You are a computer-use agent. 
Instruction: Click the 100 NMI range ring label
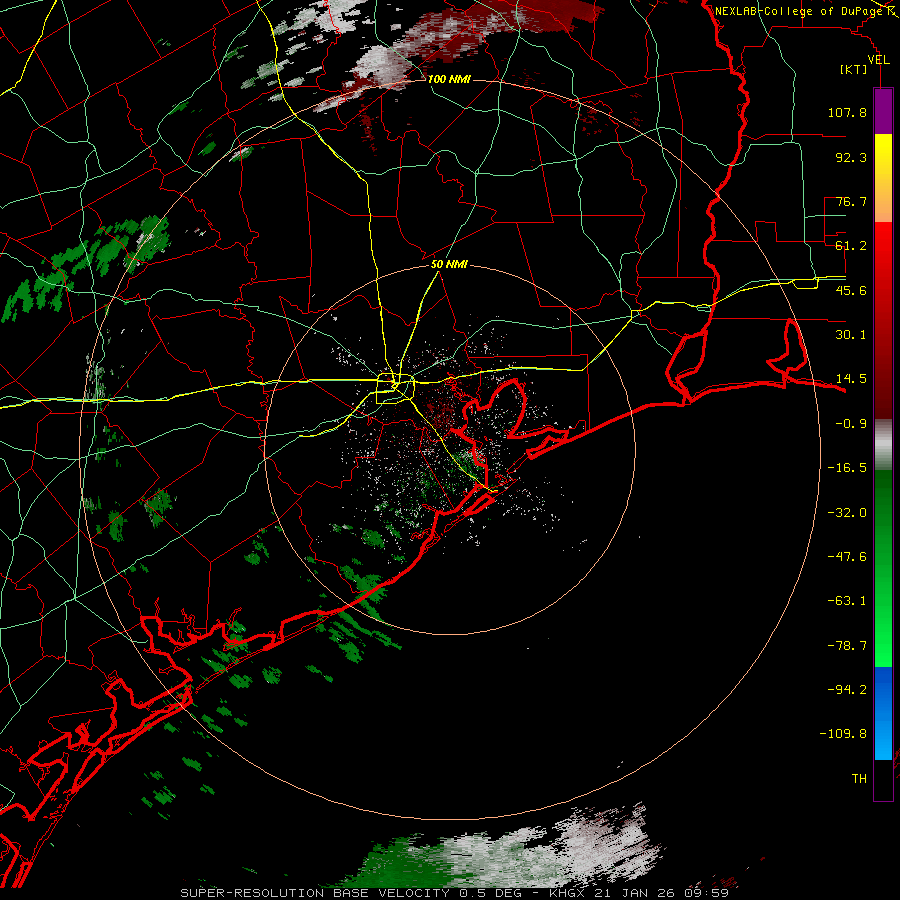[x=449, y=79]
